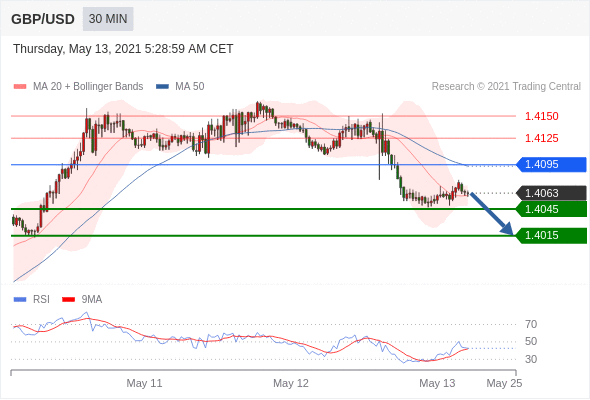Click the RSI 70 level label

531,324
